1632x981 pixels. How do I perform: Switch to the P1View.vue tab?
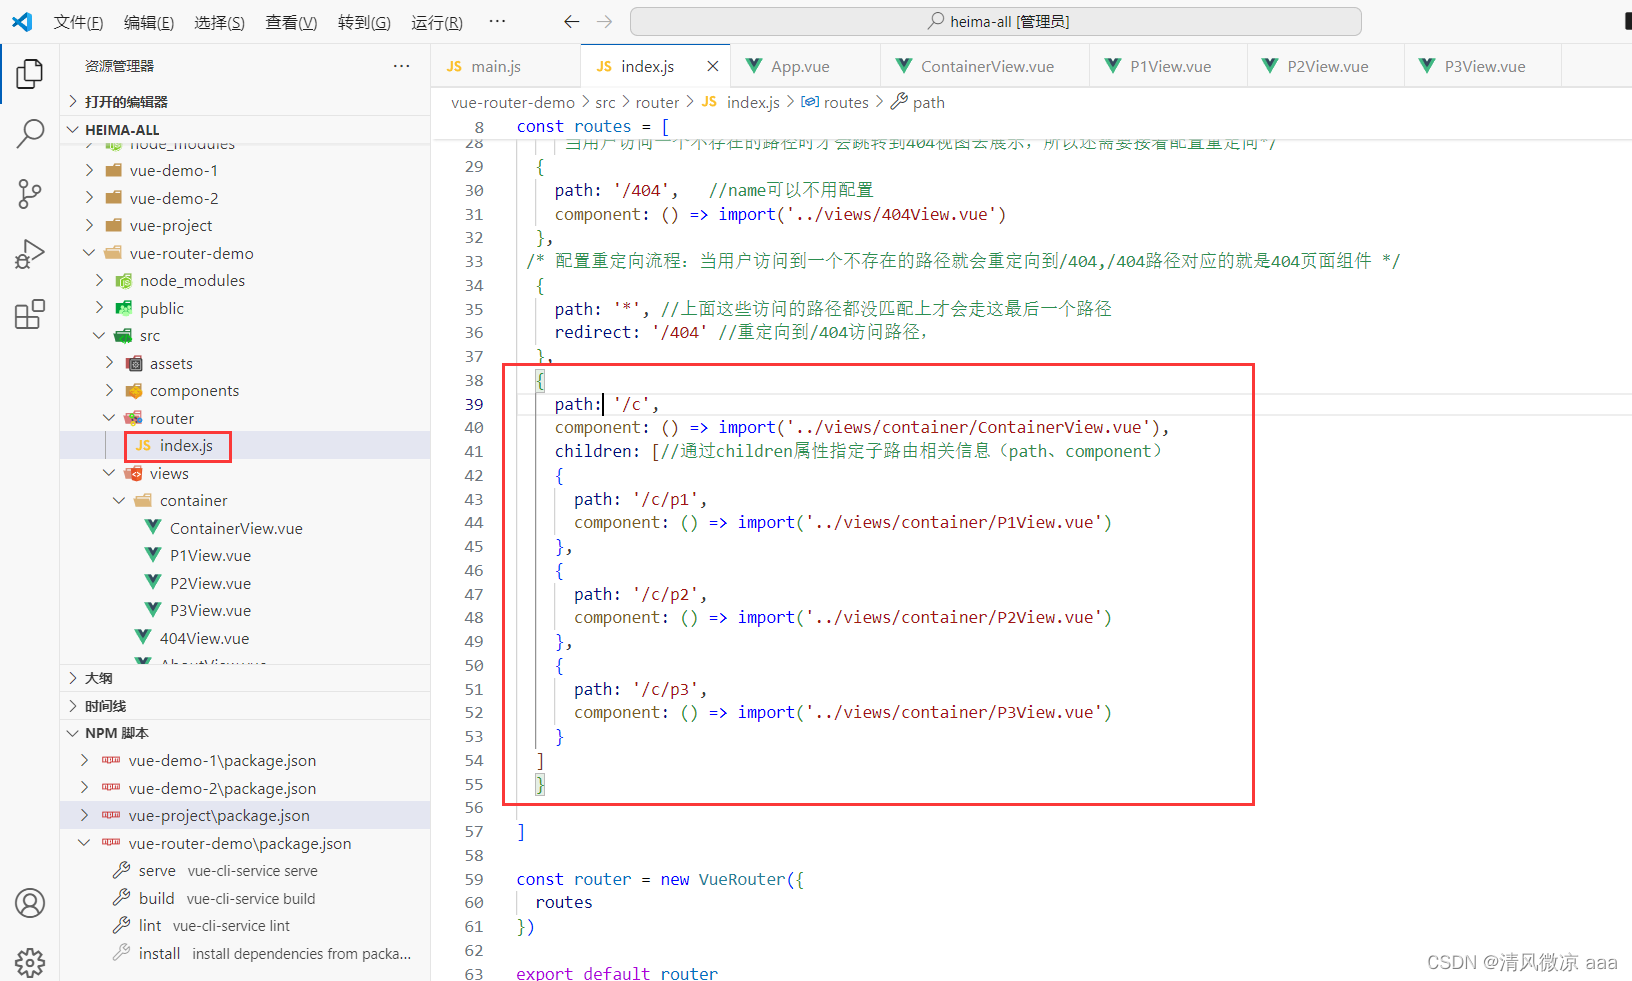pos(1169,66)
